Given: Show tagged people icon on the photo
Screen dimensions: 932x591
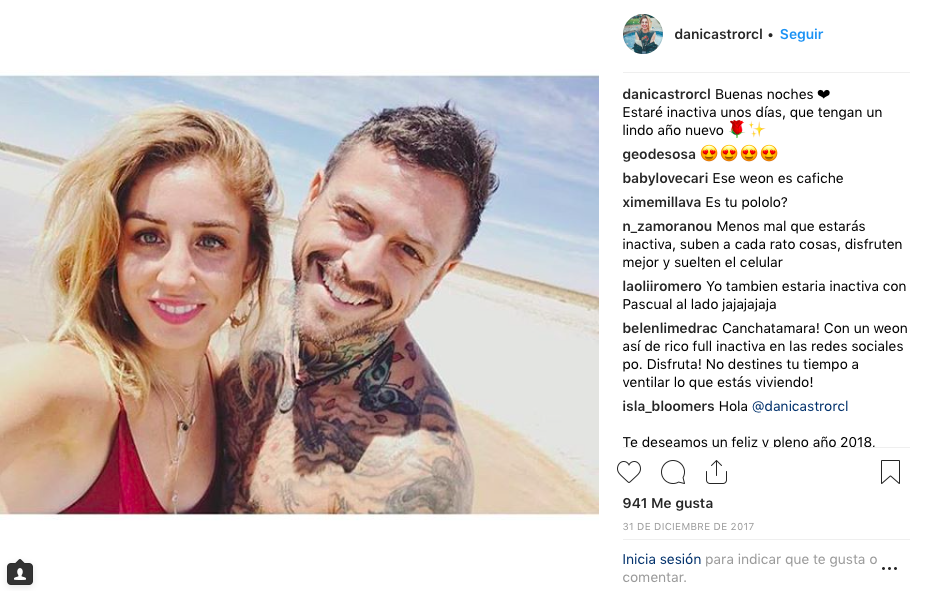Looking at the screenshot, I should (x=20, y=573).
